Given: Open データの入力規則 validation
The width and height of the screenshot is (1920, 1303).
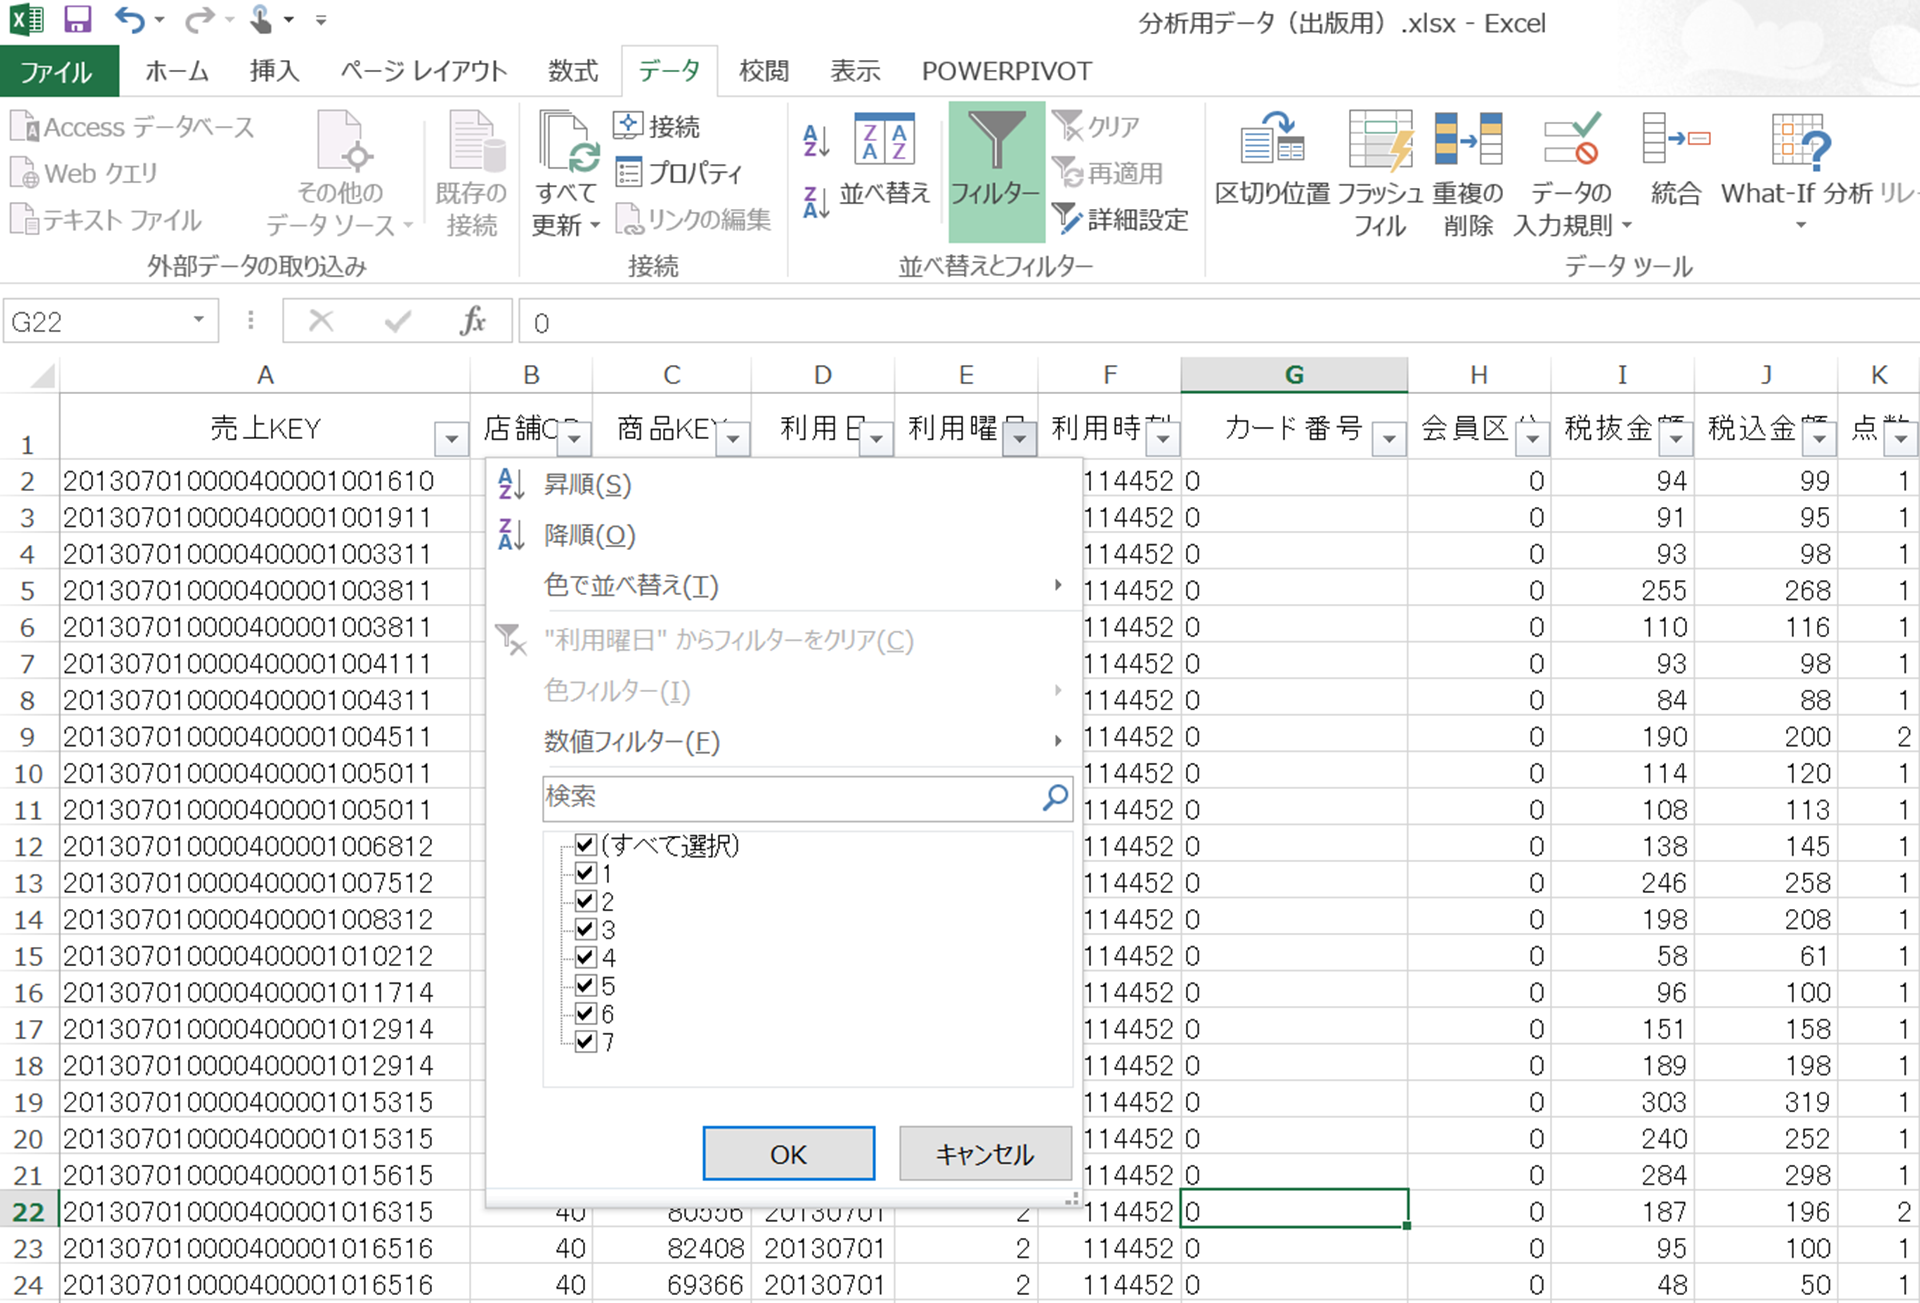Looking at the screenshot, I should (1571, 173).
